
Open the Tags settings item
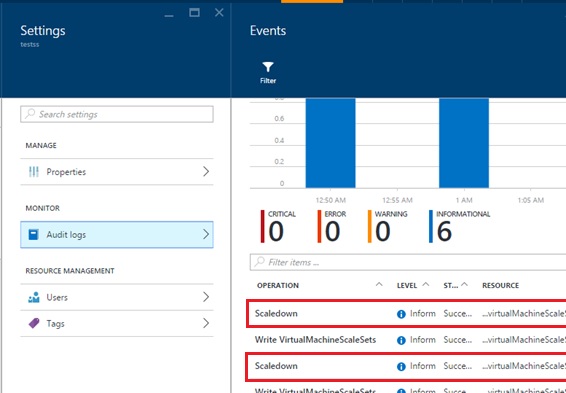[117, 323]
